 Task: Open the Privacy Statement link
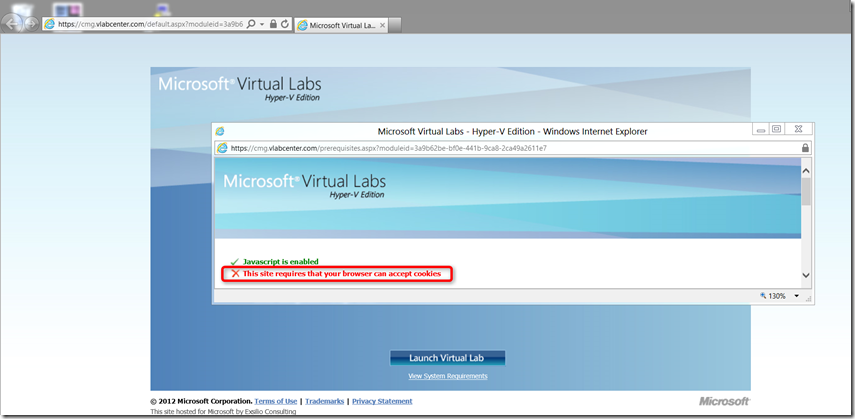[382, 401]
